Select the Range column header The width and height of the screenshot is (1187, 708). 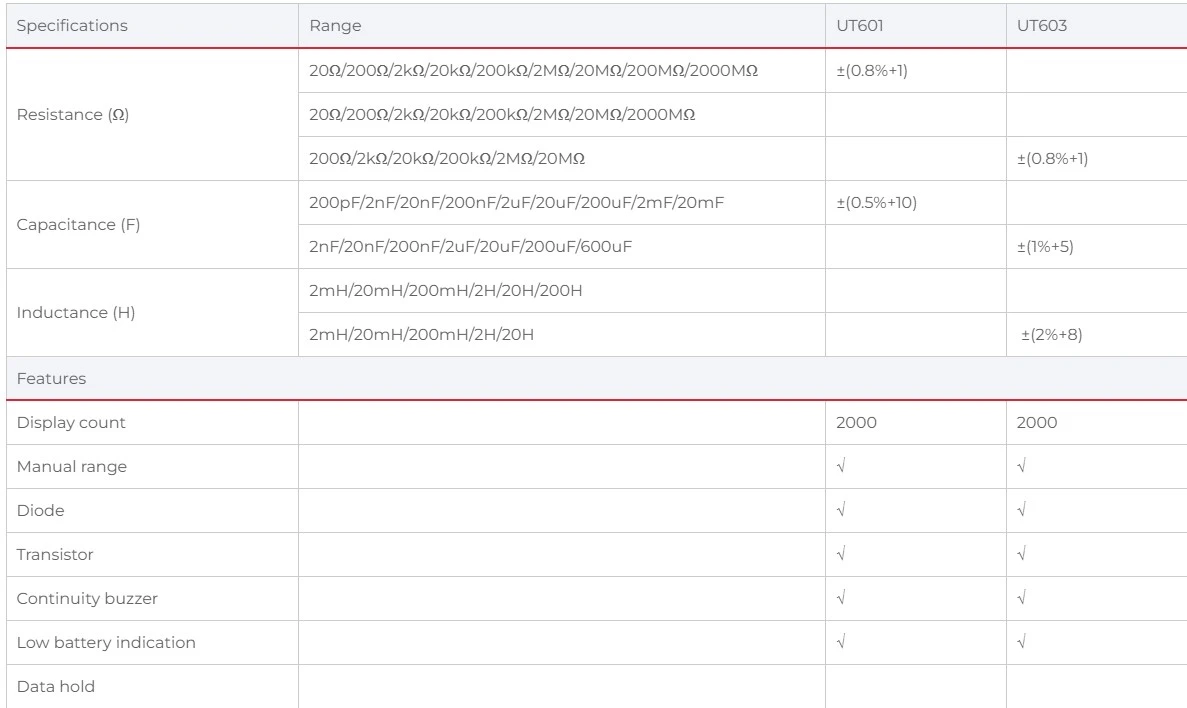tap(335, 26)
